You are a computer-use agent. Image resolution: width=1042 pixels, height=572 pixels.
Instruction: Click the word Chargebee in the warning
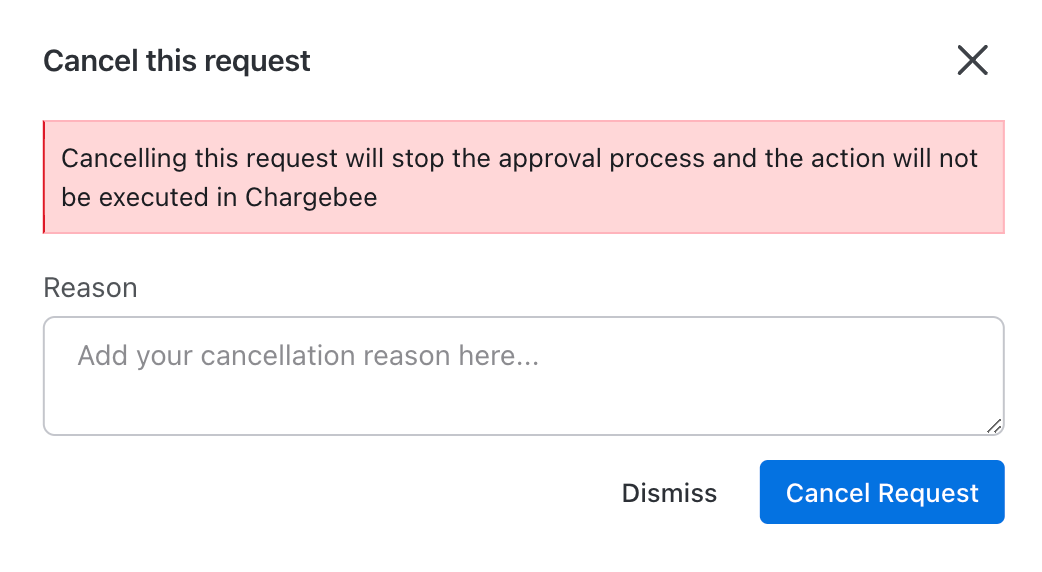(x=311, y=197)
